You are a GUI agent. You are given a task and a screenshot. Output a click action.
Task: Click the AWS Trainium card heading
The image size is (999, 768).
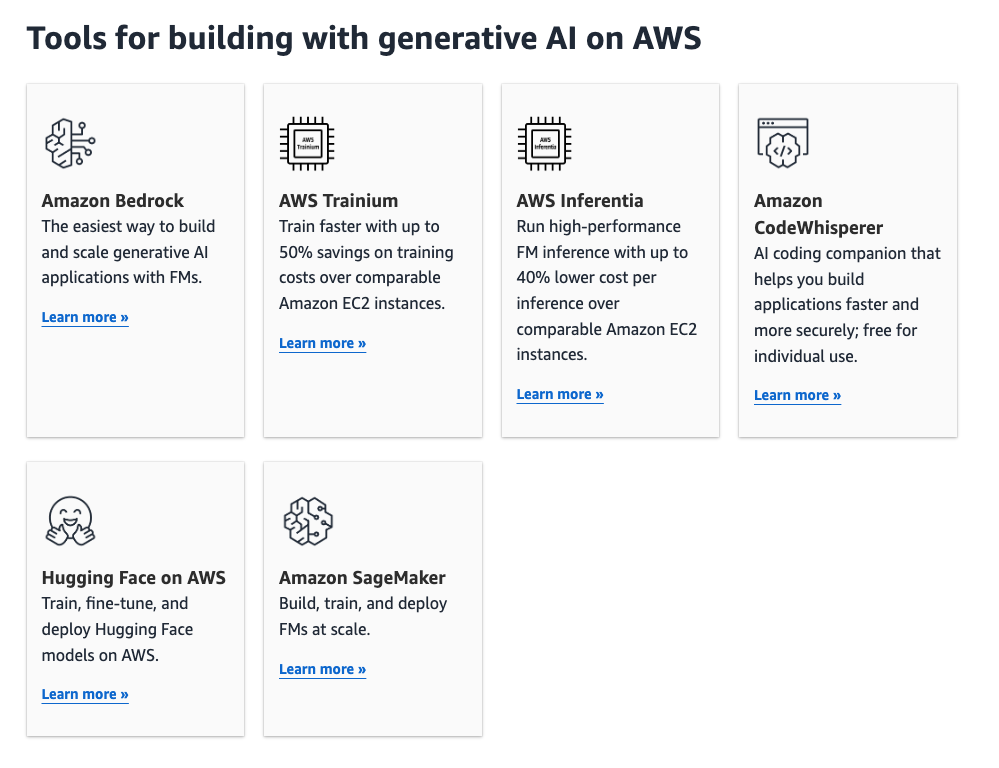[x=338, y=200]
